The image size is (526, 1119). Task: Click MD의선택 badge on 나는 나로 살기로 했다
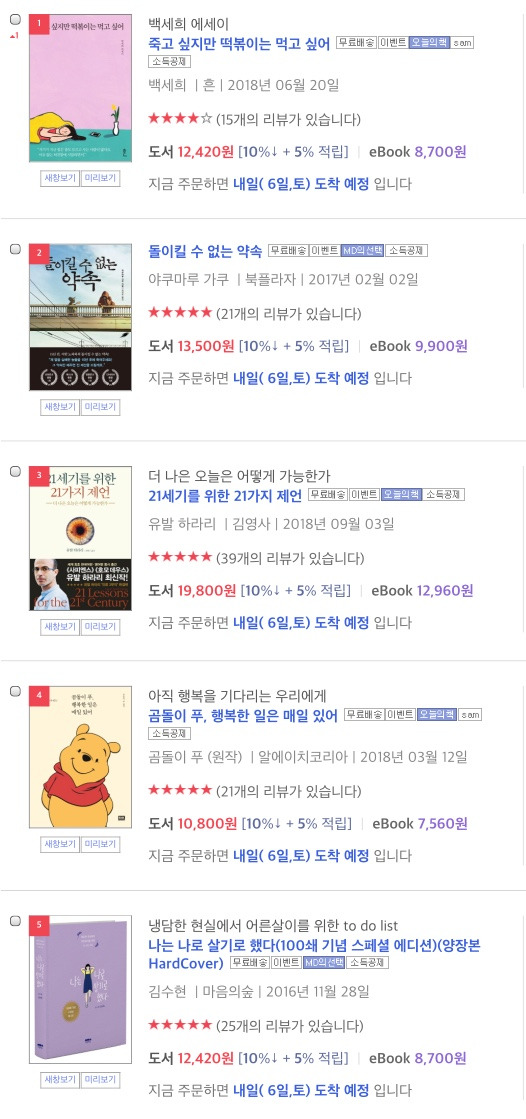(x=324, y=963)
